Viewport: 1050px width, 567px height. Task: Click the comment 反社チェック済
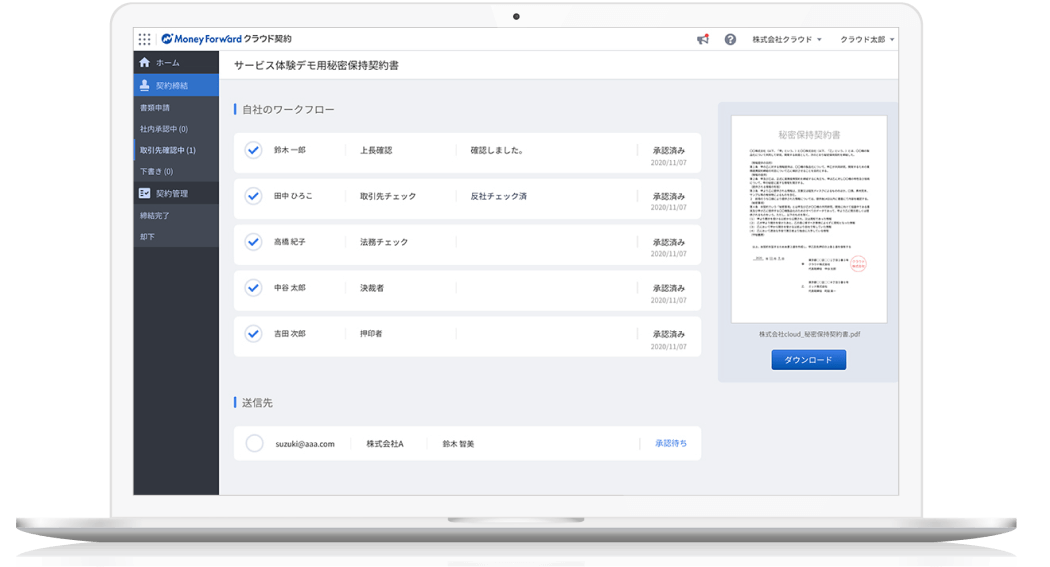coord(498,196)
